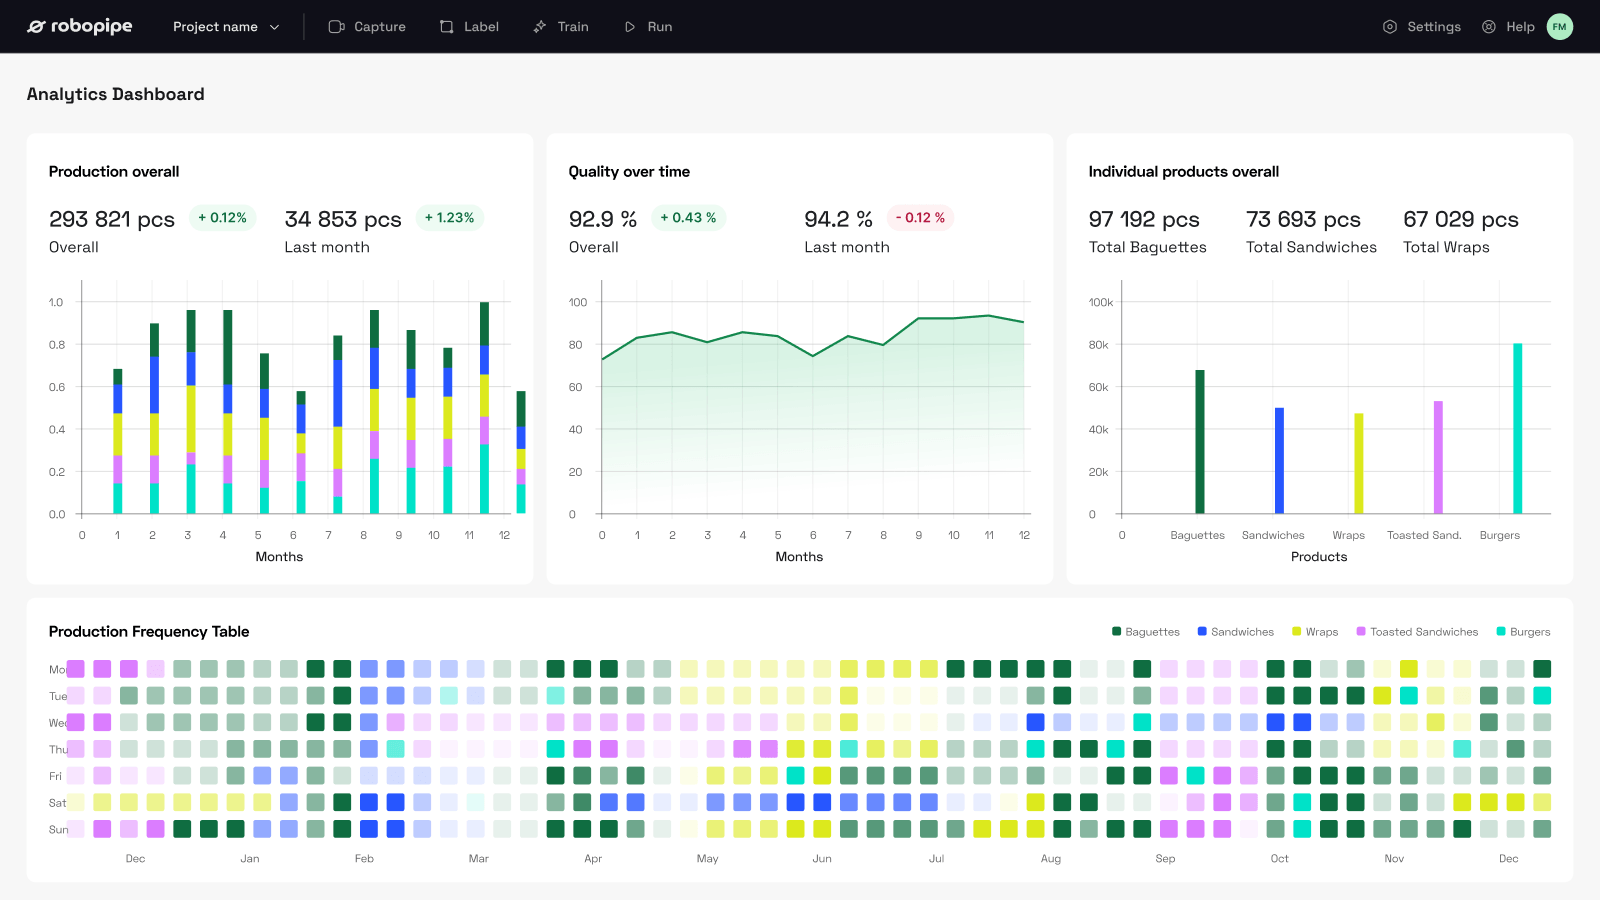Click the Project name dropdown chevron
The width and height of the screenshot is (1600, 909).
pyautogui.click(x=274, y=27)
